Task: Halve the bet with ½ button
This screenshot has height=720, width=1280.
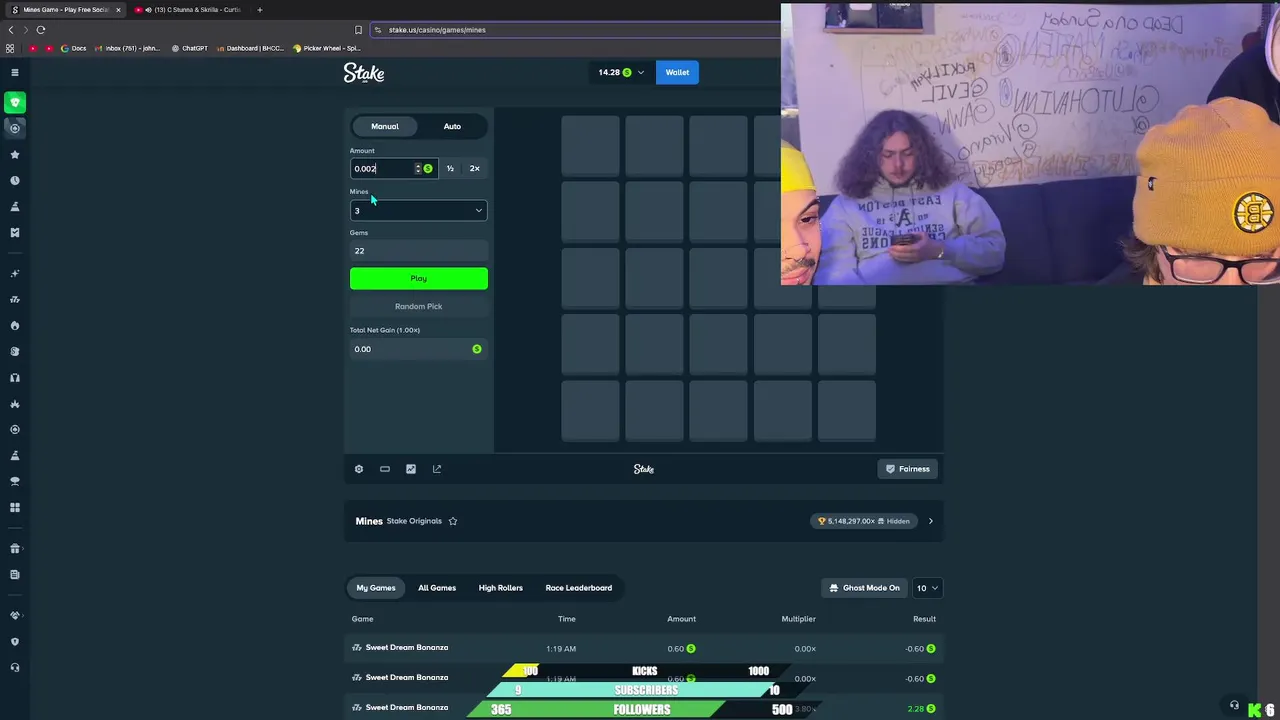Action: click(450, 168)
